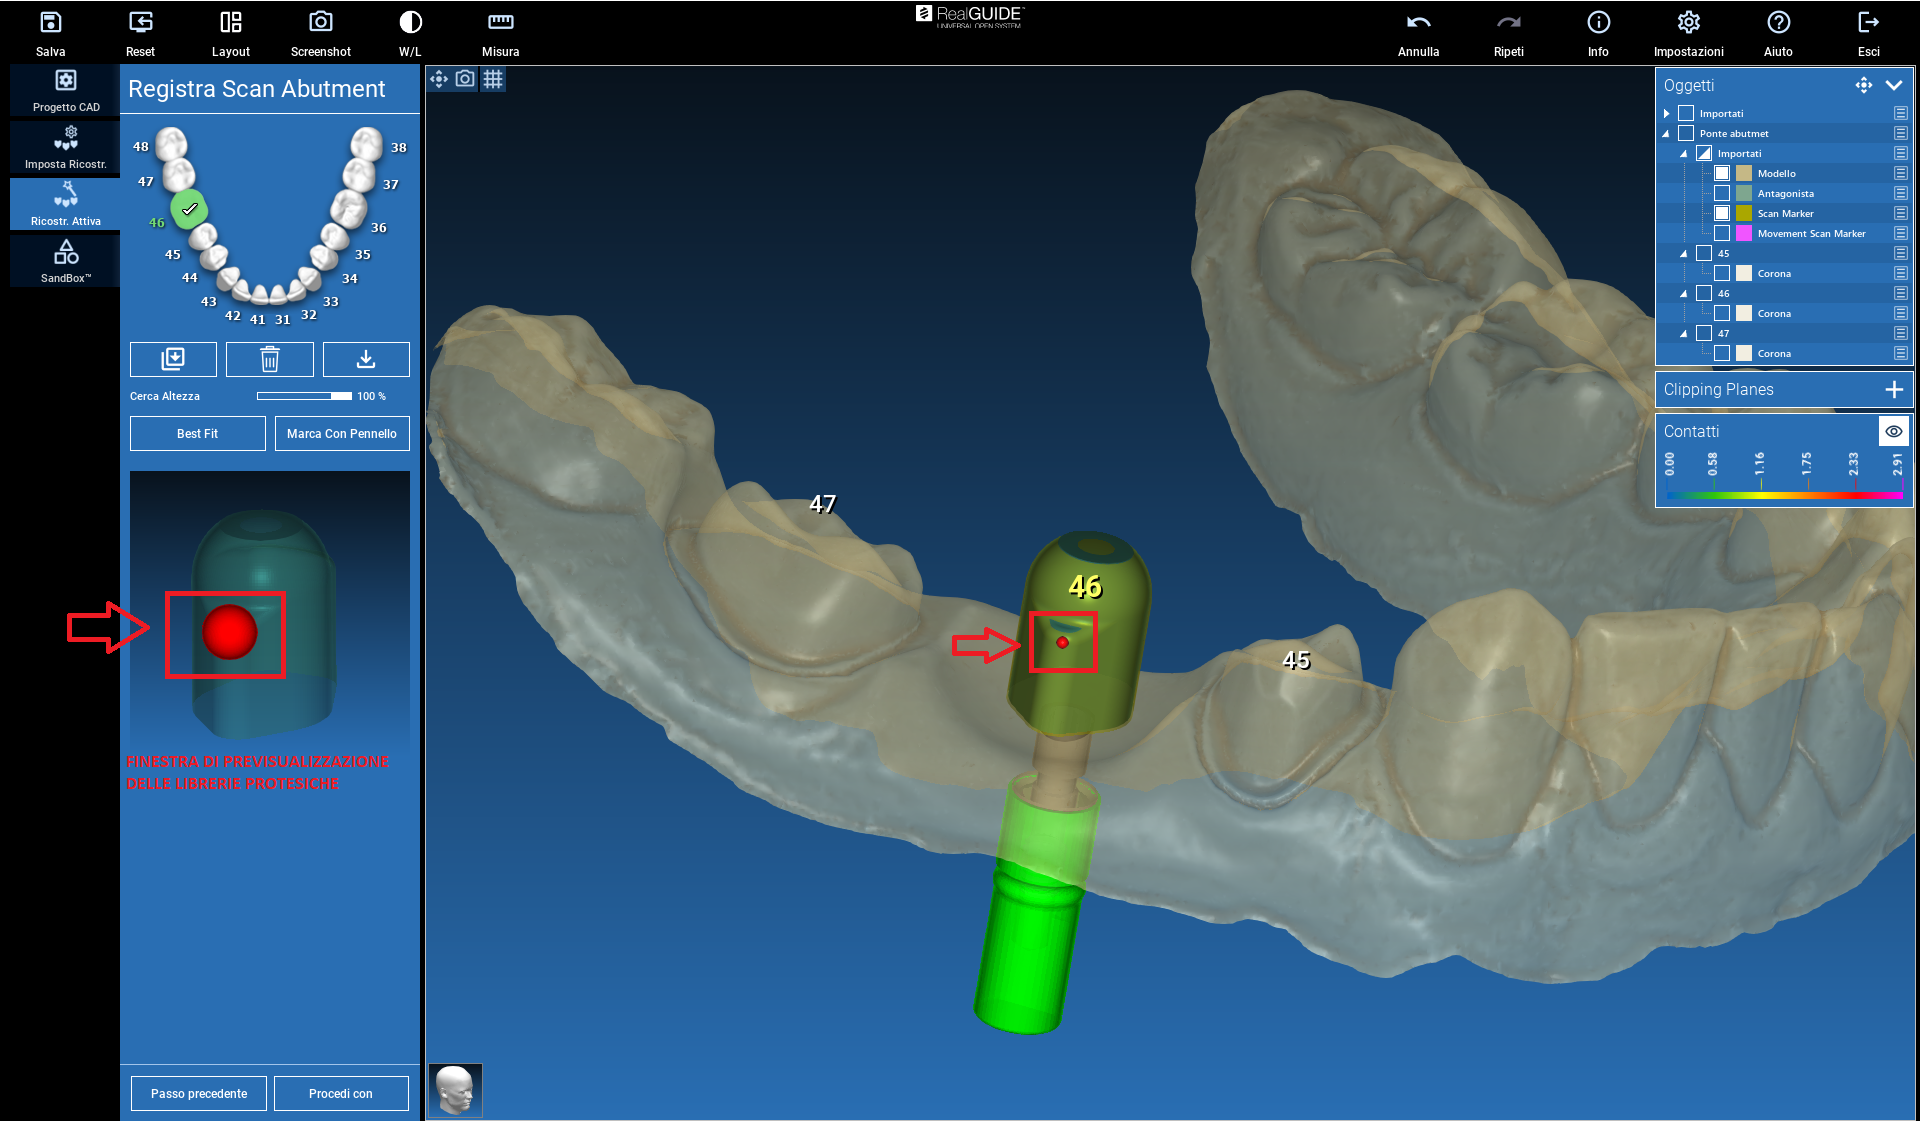Toggle the grid icon in viewport toolbar

[x=493, y=79]
